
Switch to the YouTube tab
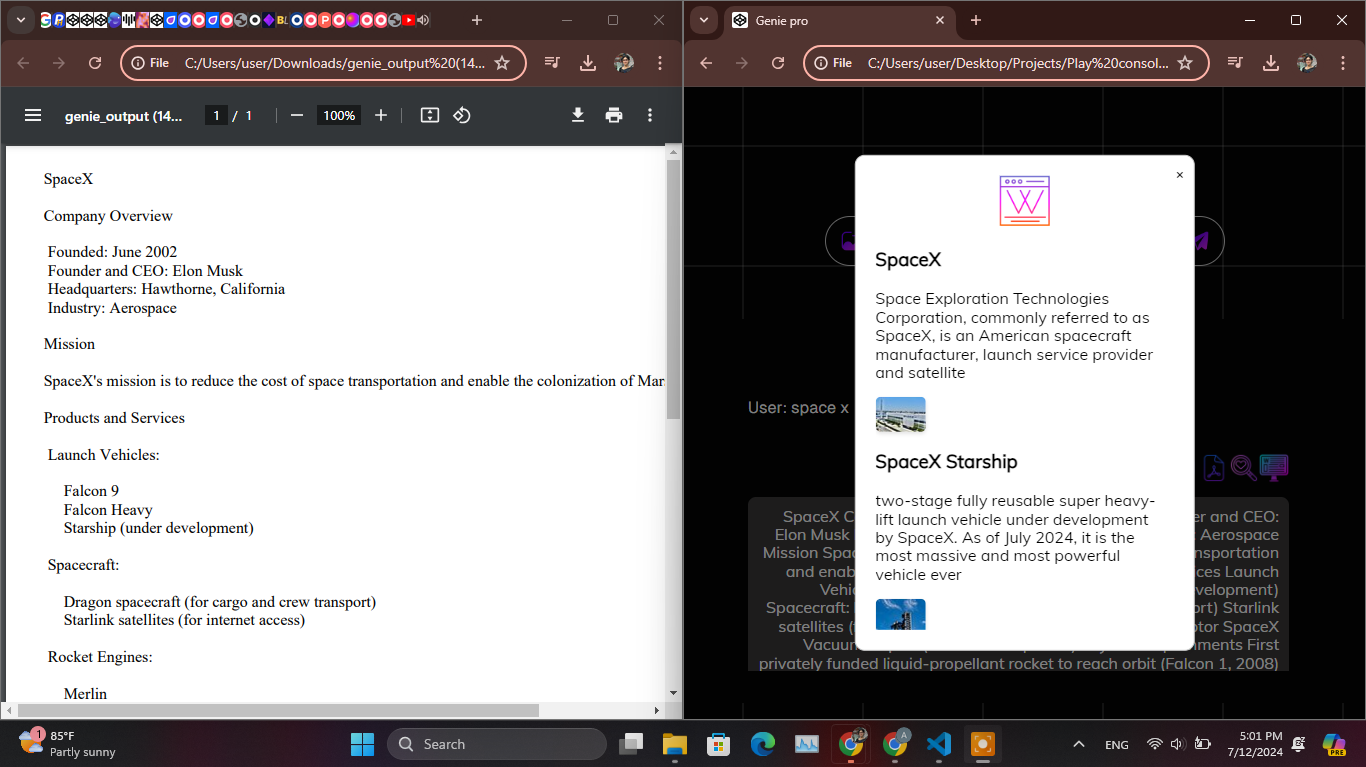click(410, 20)
